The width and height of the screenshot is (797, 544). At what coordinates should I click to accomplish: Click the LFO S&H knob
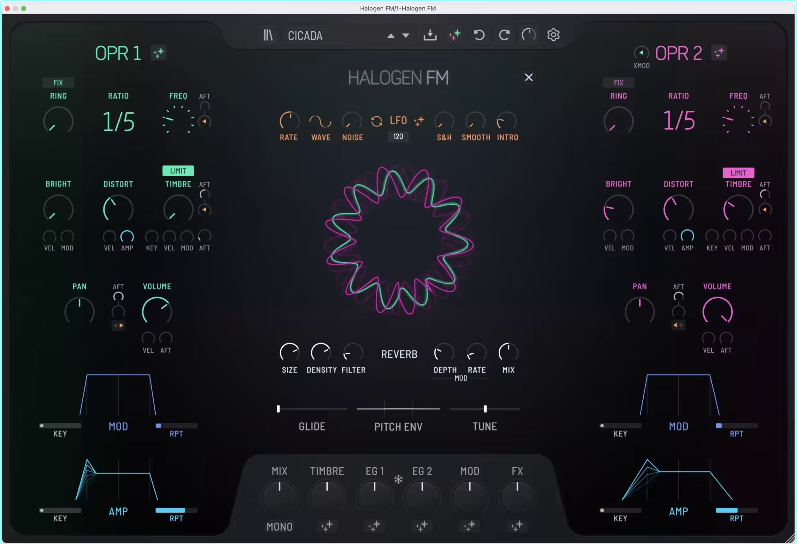coord(444,121)
